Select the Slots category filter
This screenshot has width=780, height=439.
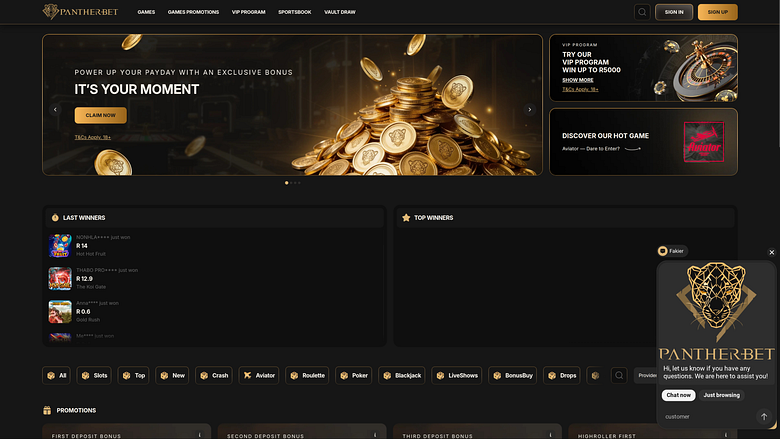click(94, 375)
